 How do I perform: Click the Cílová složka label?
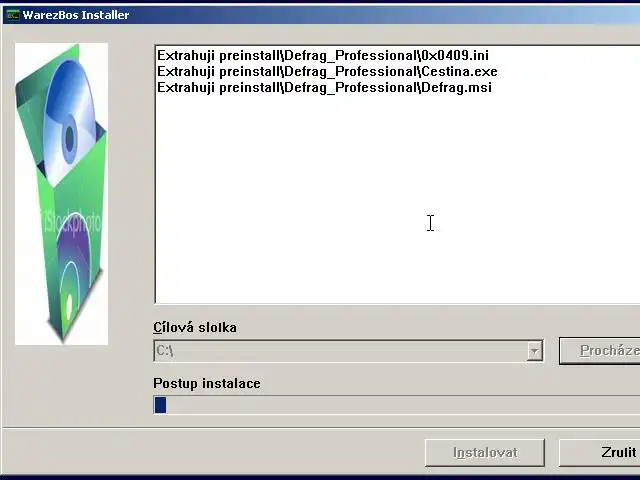pyautogui.click(x=195, y=327)
